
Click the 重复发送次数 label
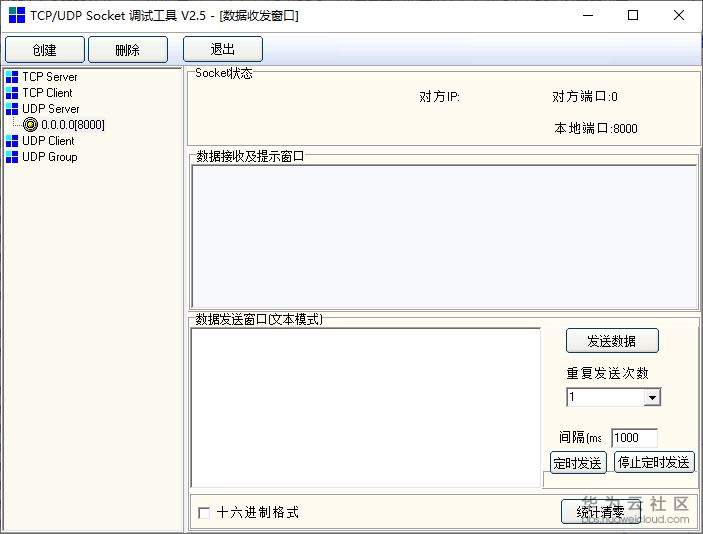[608, 373]
